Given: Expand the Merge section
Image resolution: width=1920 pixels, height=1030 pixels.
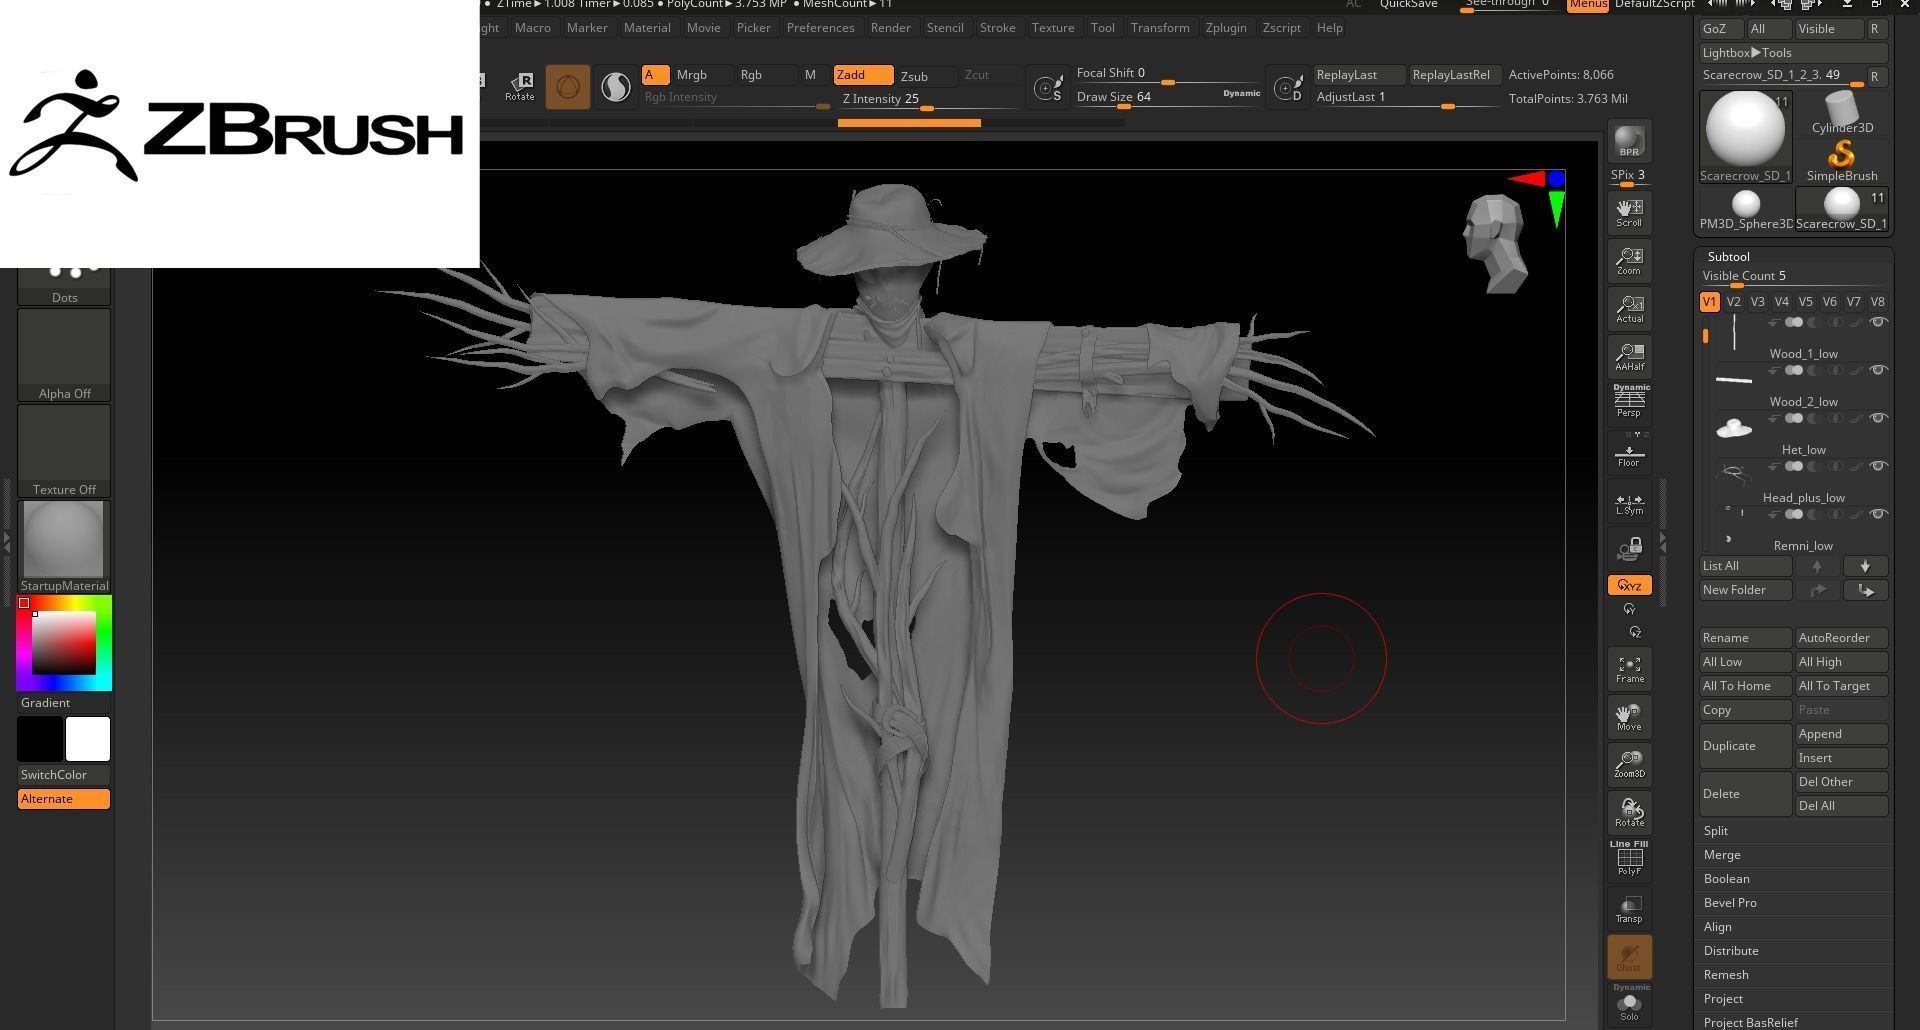Looking at the screenshot, I should (1722, 855).
